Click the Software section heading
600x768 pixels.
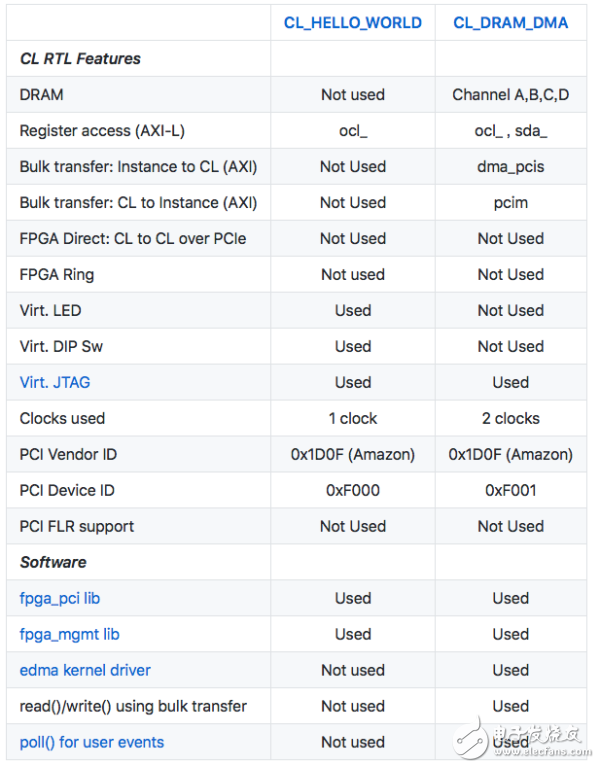pos(53,562)
